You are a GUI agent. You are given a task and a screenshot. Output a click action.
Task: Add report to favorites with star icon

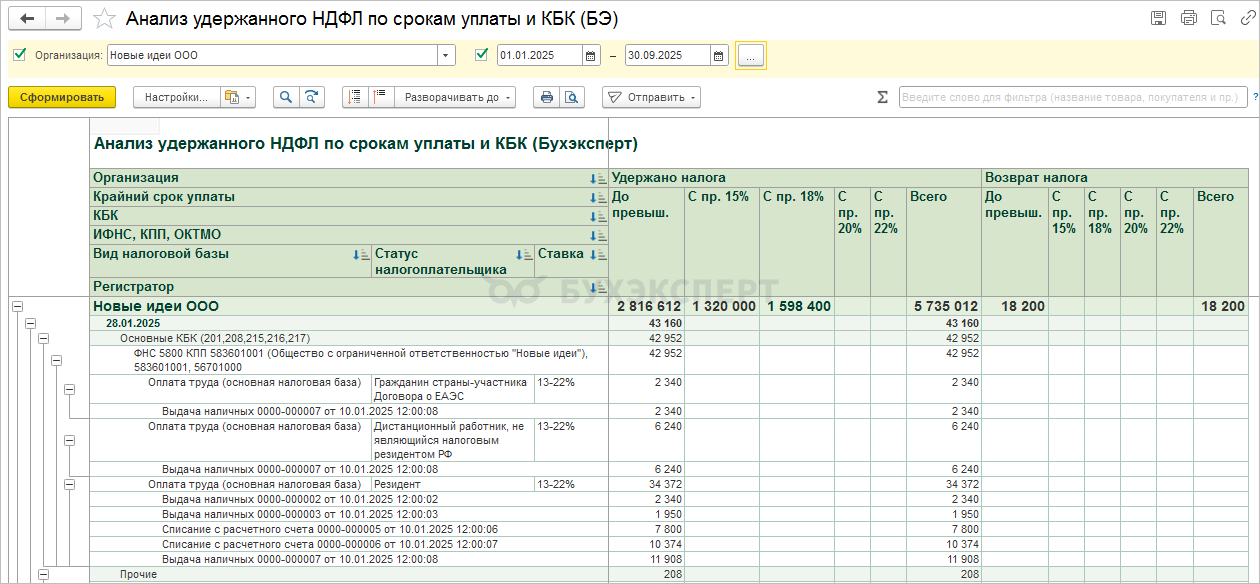click(104, 18)
